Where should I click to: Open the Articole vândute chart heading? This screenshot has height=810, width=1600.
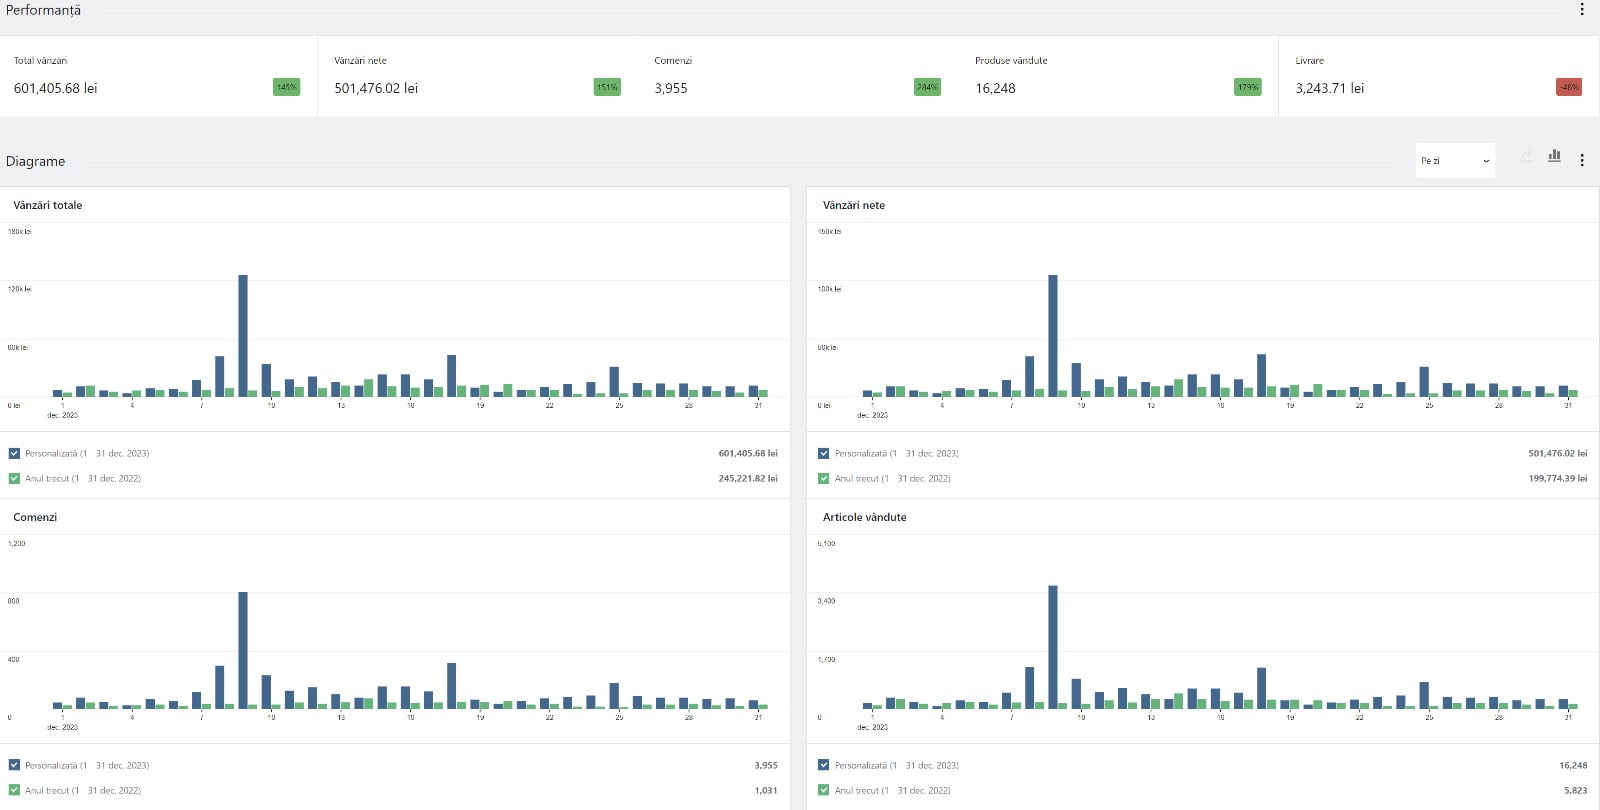pos(864,517)
